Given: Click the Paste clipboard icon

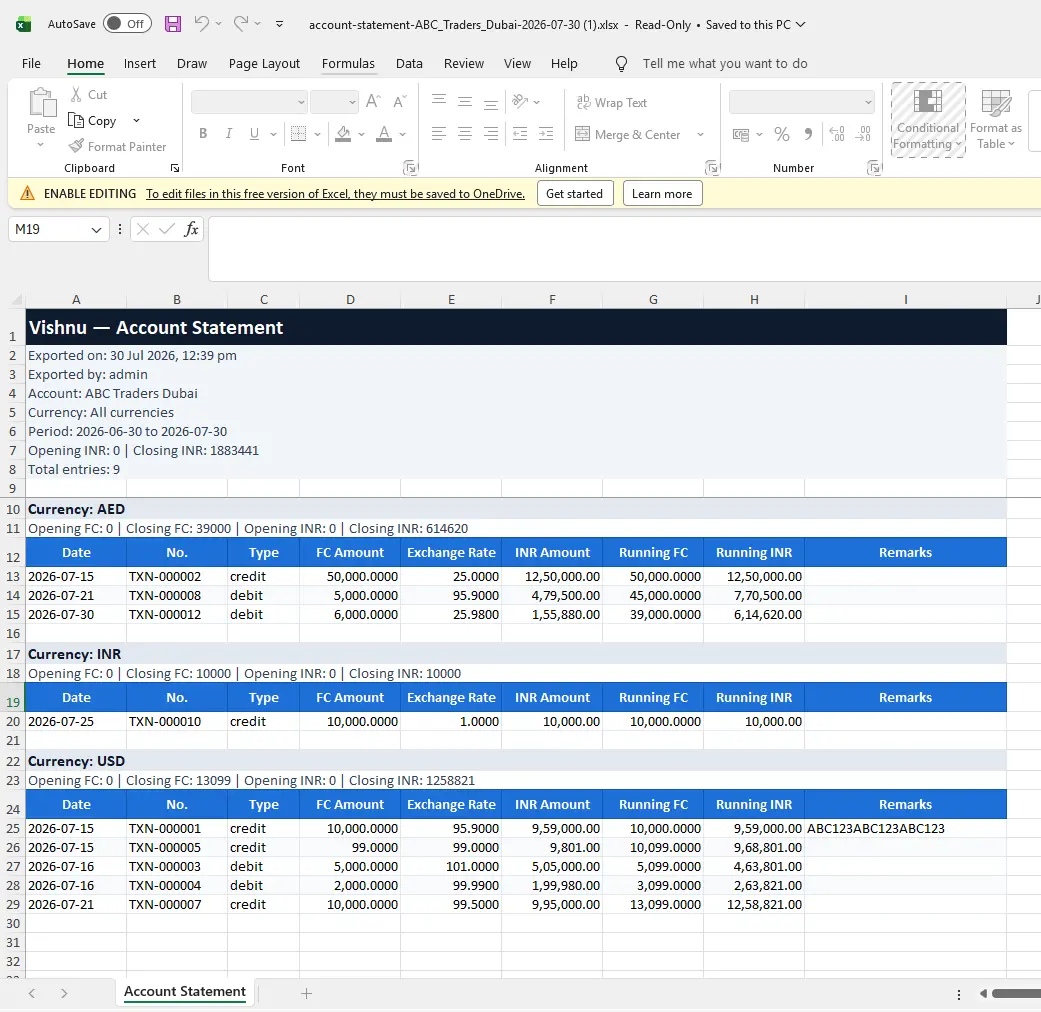Looking at the screenshot, I should pyautogui.click(x=42, y=103).
